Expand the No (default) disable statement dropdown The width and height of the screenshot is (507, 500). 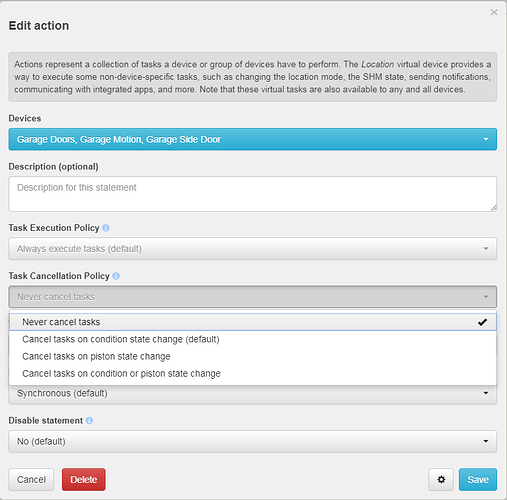click(253, 441)
